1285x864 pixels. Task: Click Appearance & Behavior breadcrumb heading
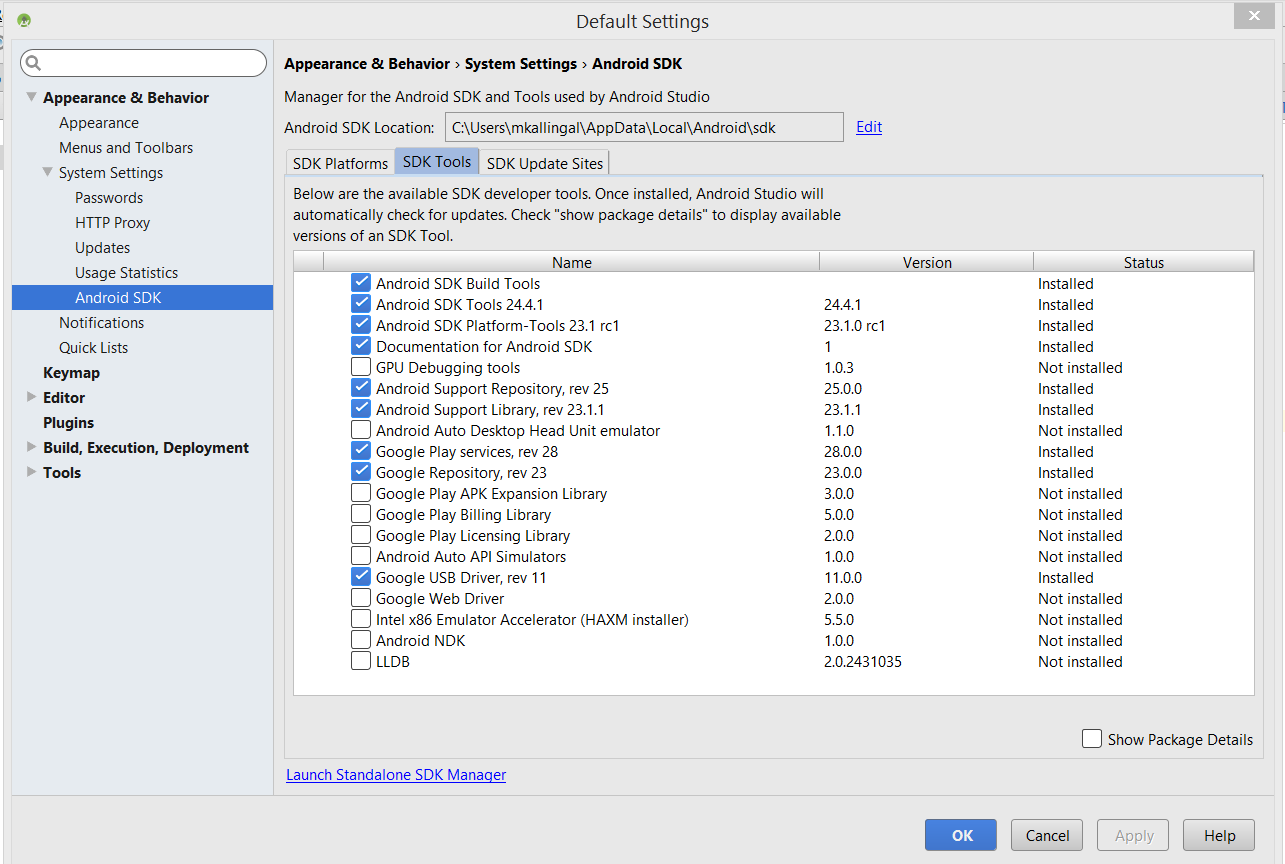(367, 63)
